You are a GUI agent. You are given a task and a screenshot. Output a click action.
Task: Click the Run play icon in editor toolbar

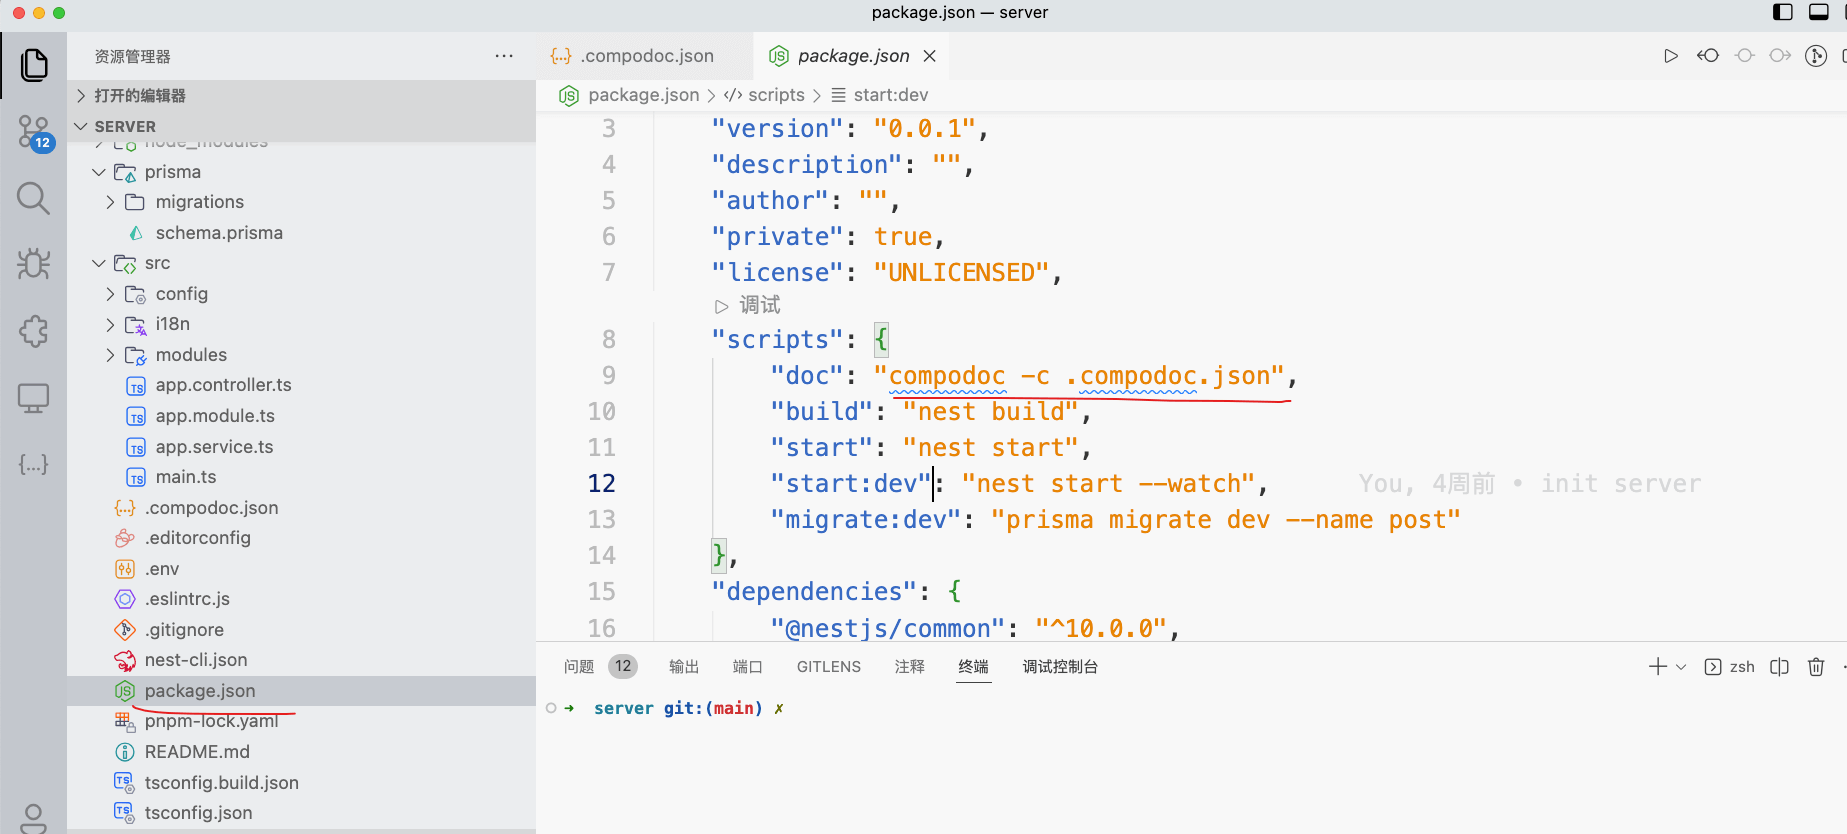click(1670, 56)
